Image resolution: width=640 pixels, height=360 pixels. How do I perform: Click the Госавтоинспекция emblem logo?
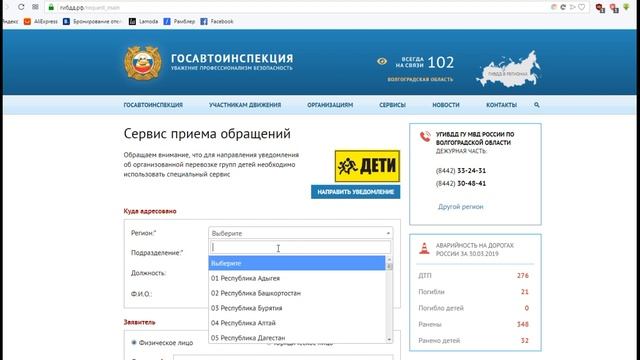[x=142, y=63]
